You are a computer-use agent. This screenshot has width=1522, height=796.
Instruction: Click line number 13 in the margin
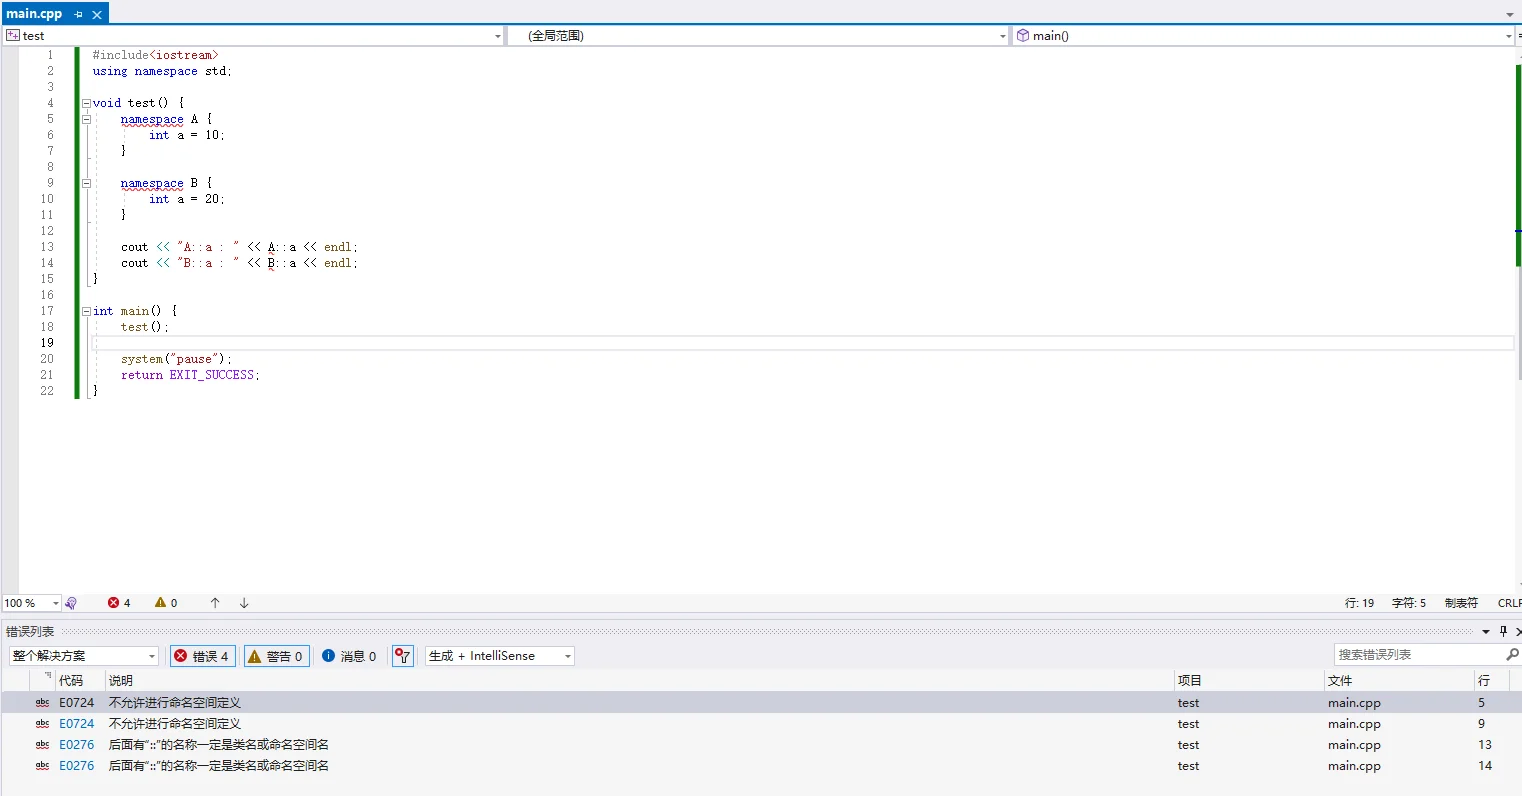(47, 247)
